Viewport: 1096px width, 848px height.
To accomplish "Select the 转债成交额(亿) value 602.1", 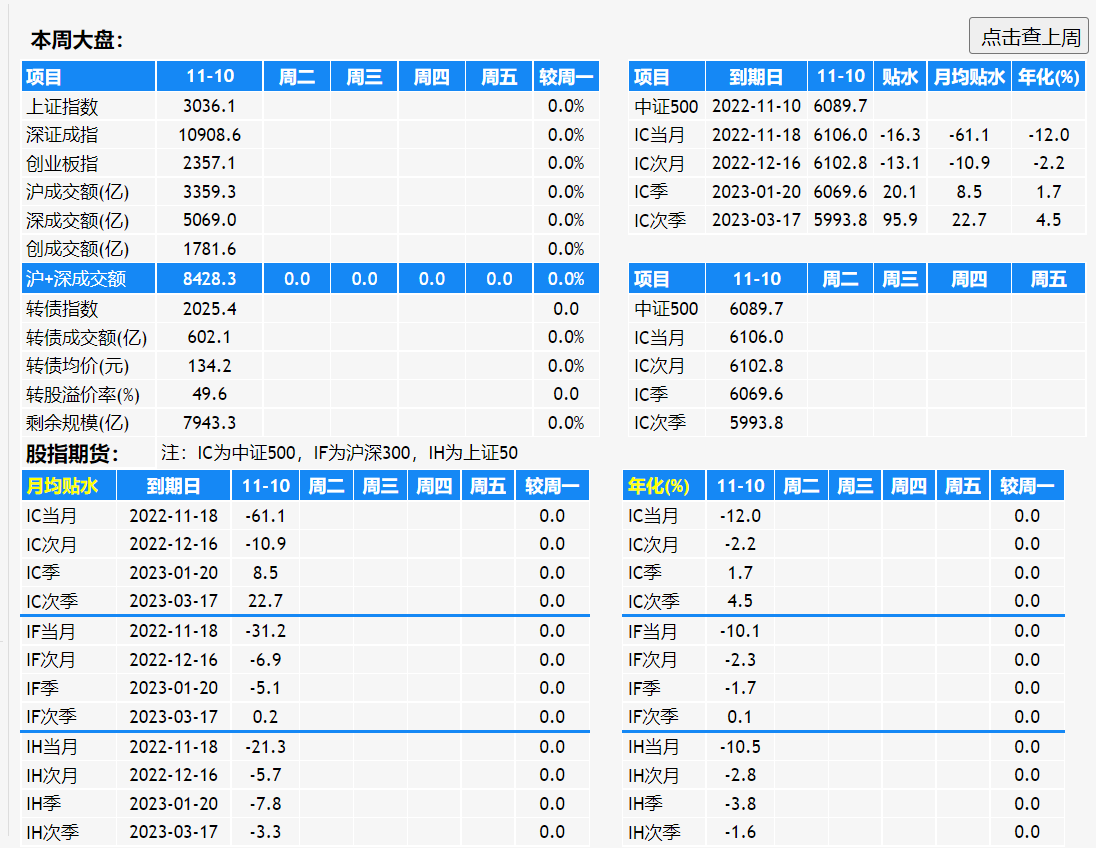I will pyautogui.click(x=209, y=337).
